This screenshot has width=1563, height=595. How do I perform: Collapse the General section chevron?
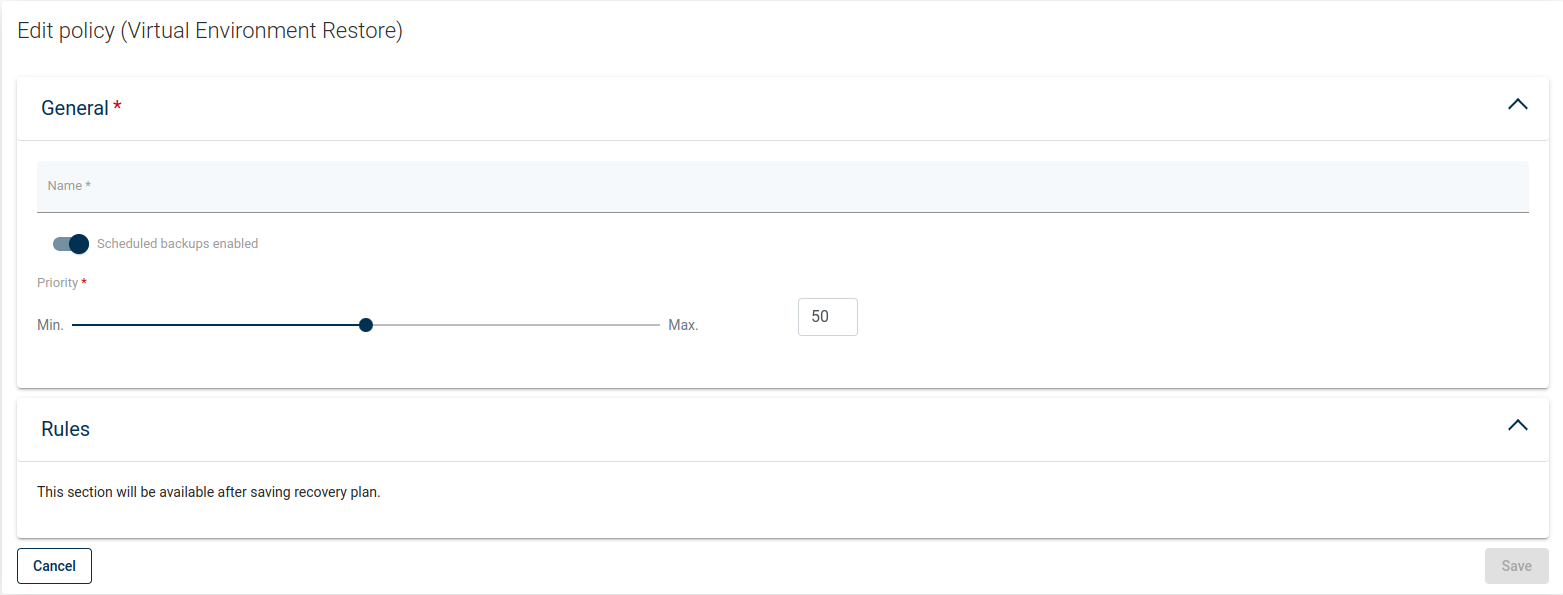[x=1517, y=104]
